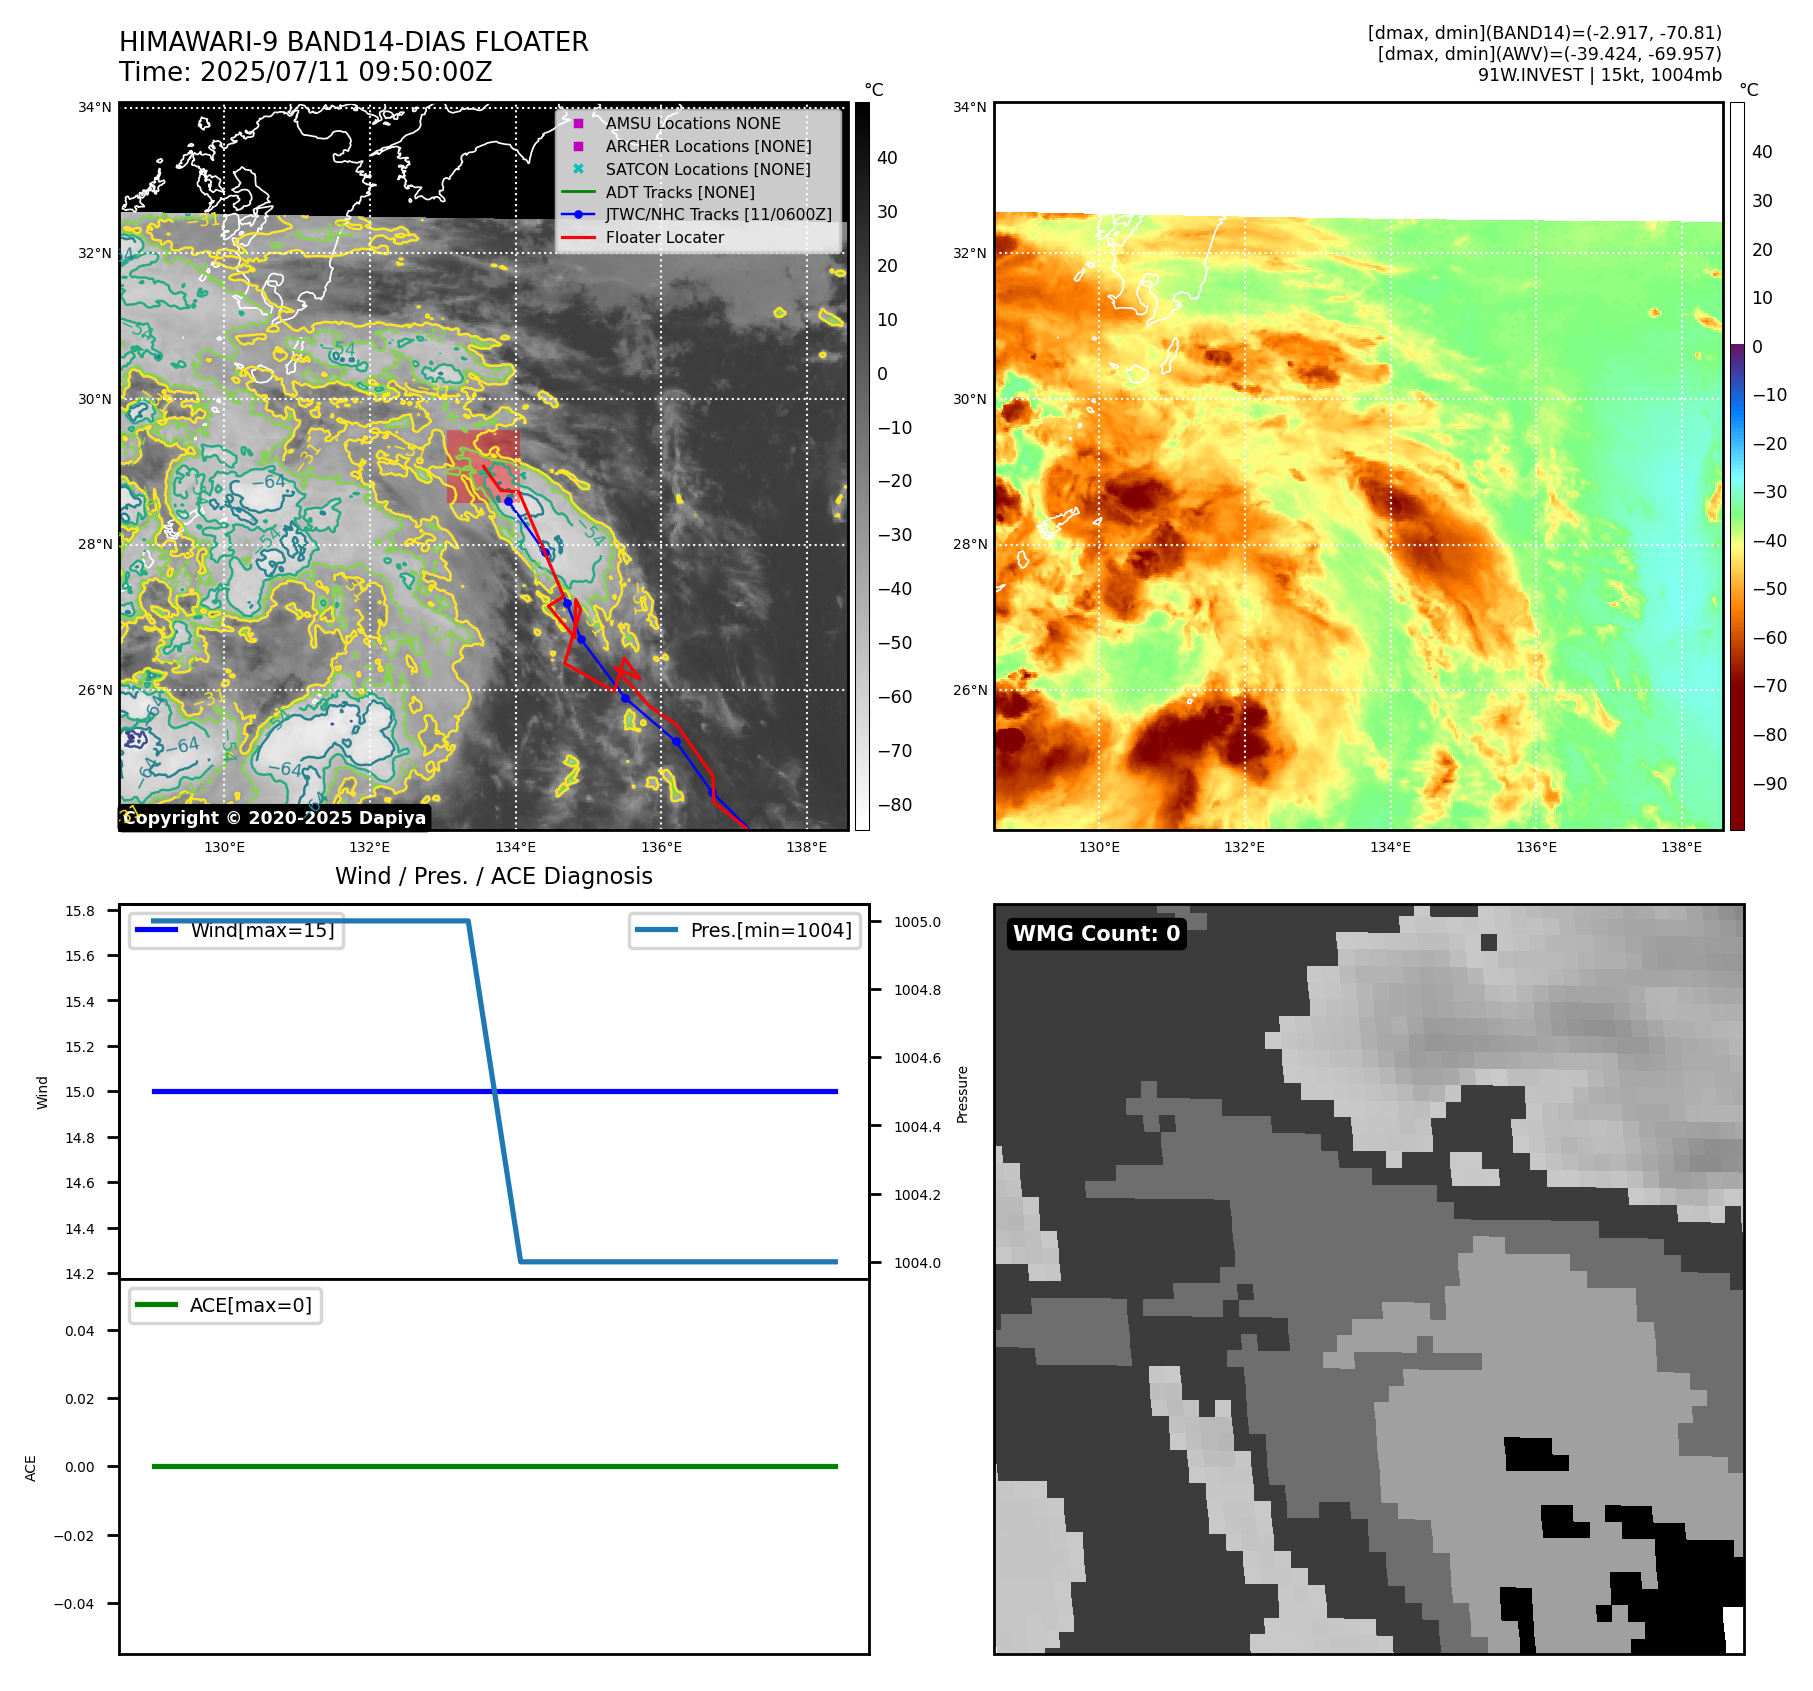The width and height of the screenshot is (1813, 1691).
Task: Click the [dmax, dmin](BAND14) values text
Action: coord(1545,33)
